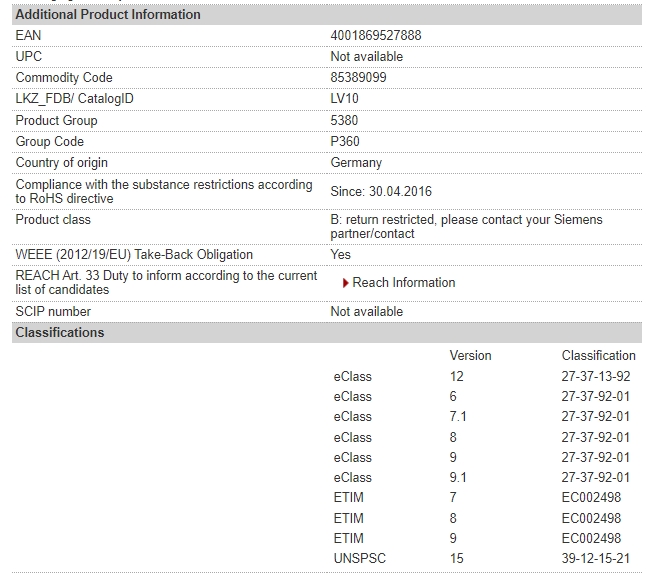Select the eClass version 8 classification code

(x=596, y=437)
